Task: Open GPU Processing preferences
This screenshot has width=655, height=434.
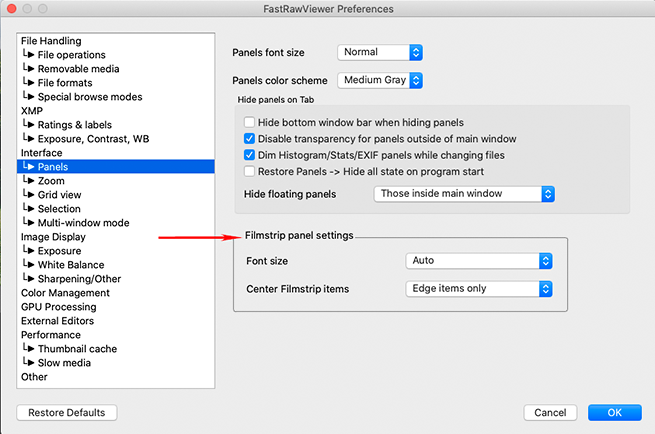Action: tap(58, 307)
